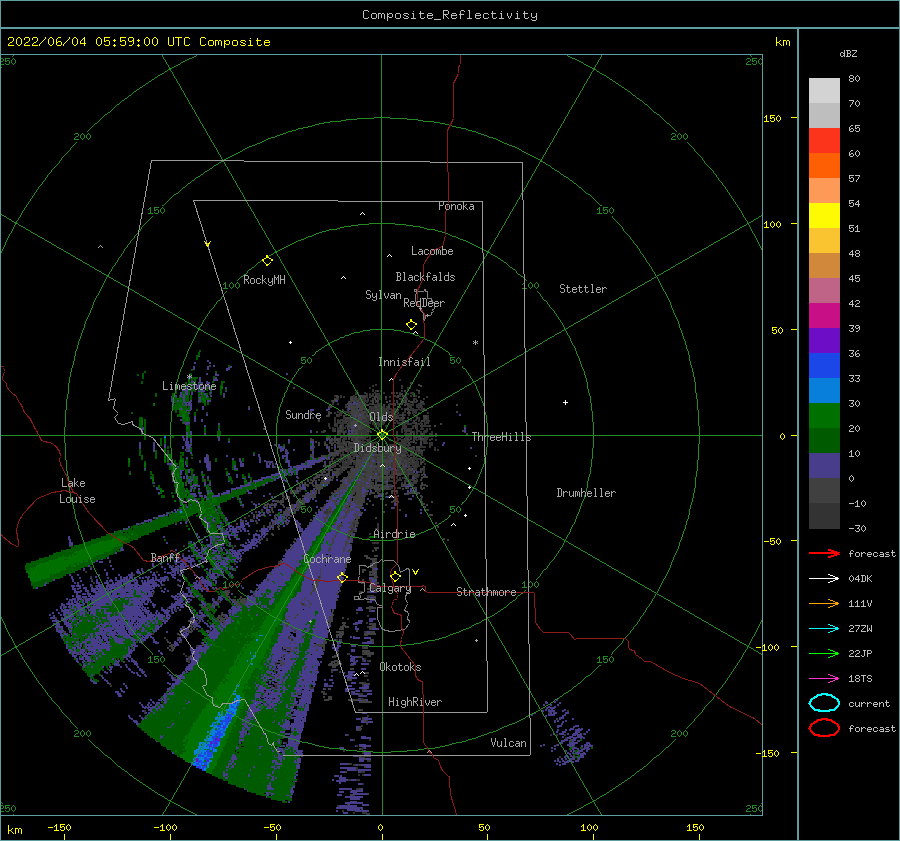Pick the orange swatch between 60 and 57 dBZ

824,166
